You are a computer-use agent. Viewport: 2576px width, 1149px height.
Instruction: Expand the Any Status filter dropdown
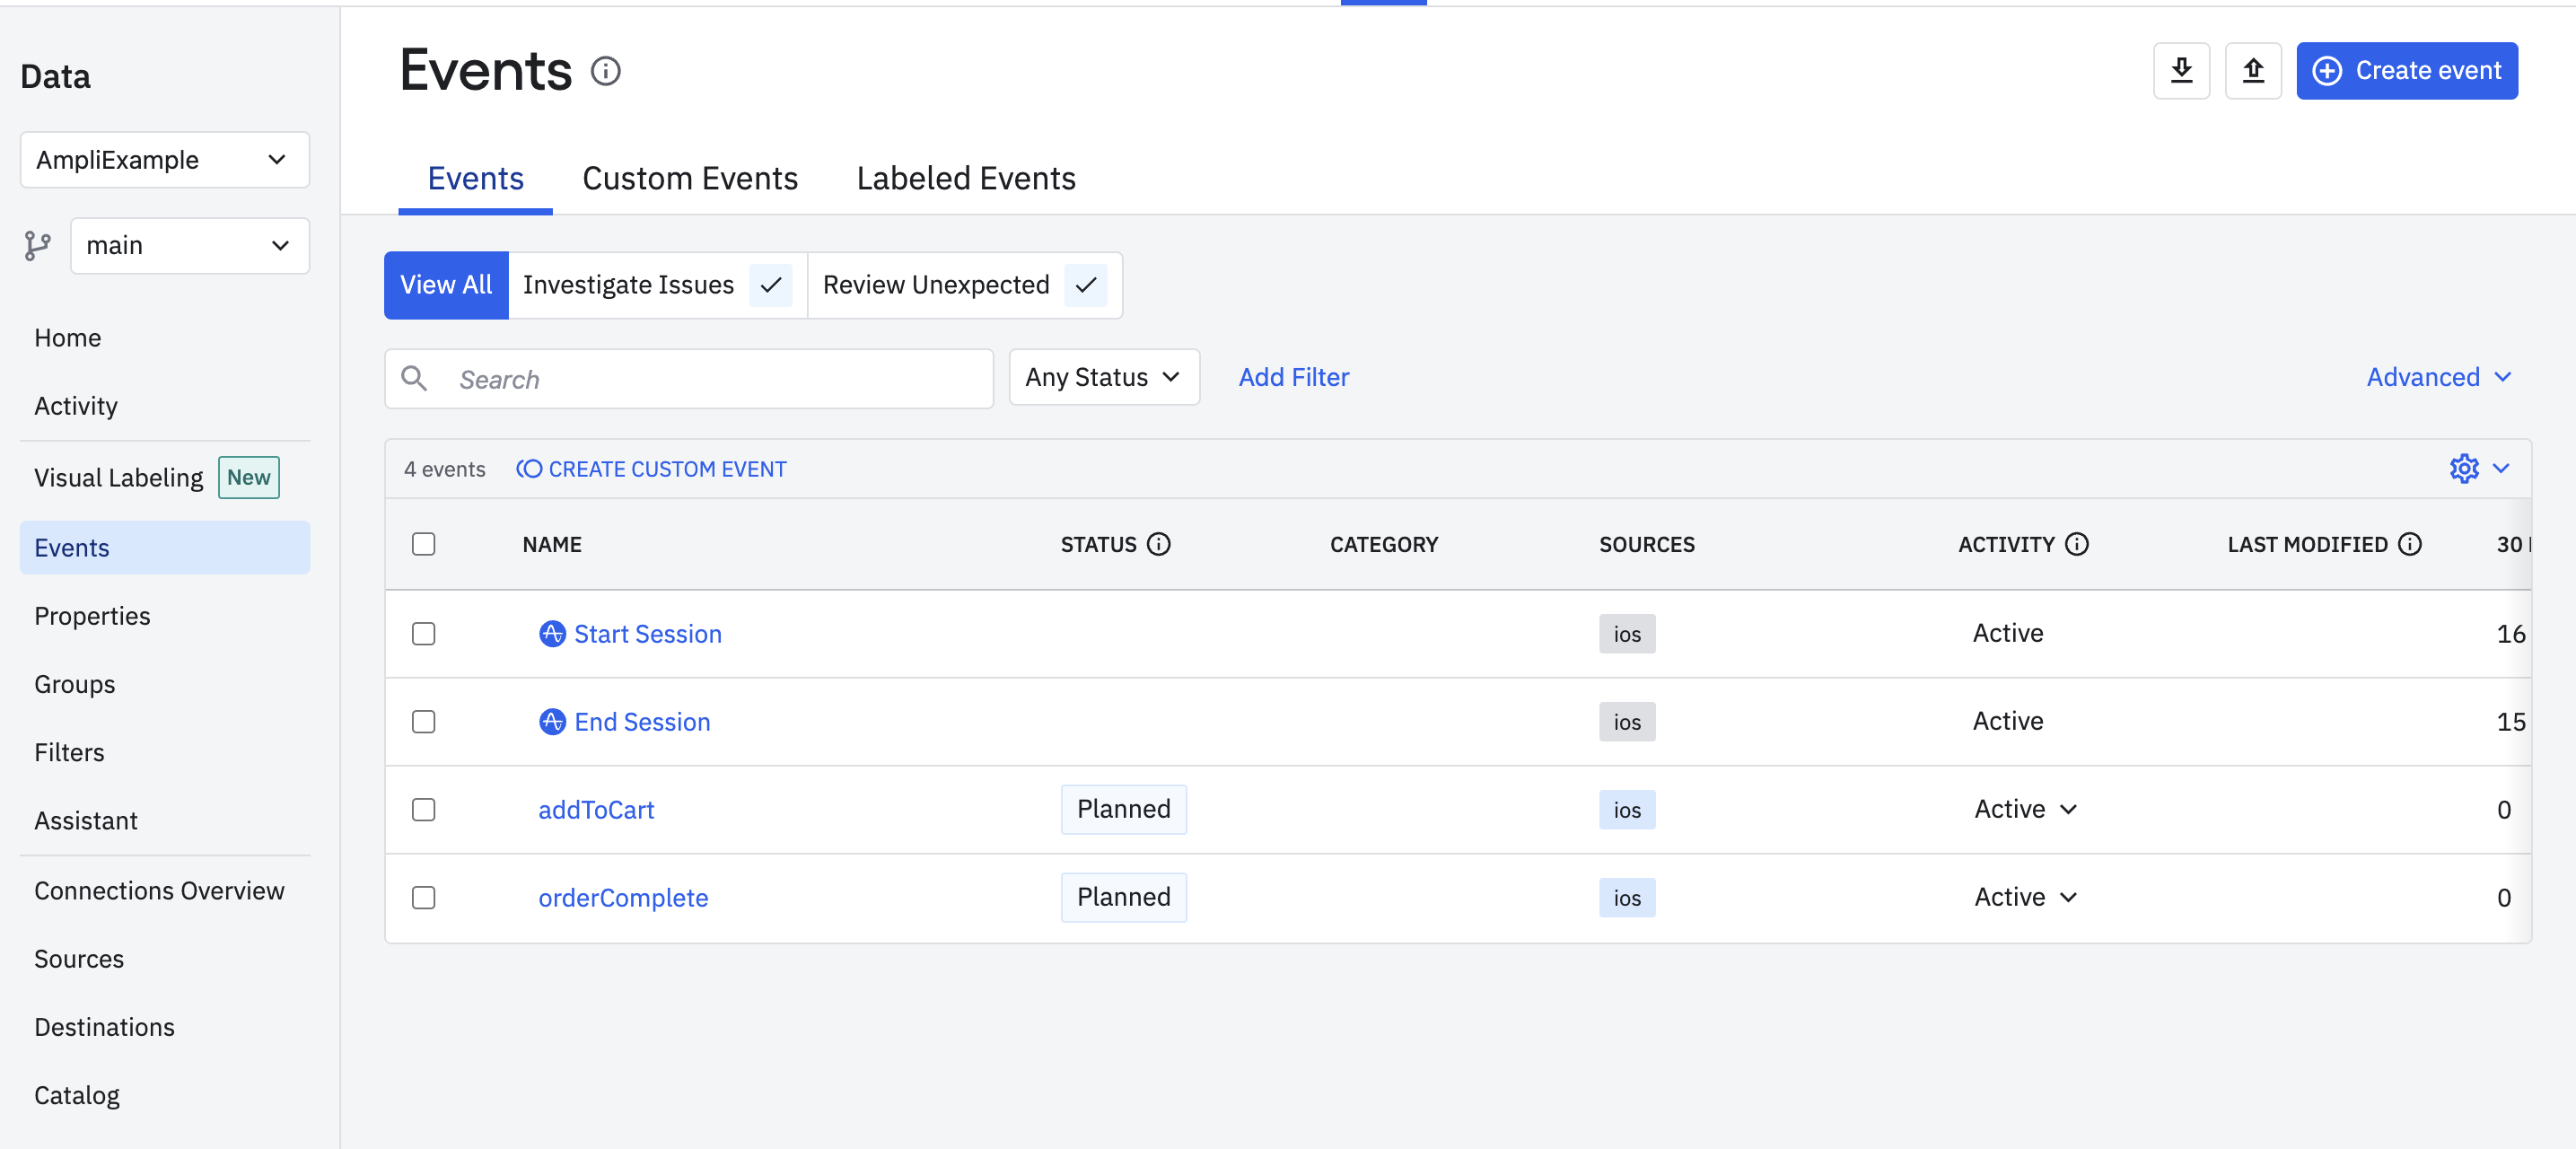pos(1103,377)
